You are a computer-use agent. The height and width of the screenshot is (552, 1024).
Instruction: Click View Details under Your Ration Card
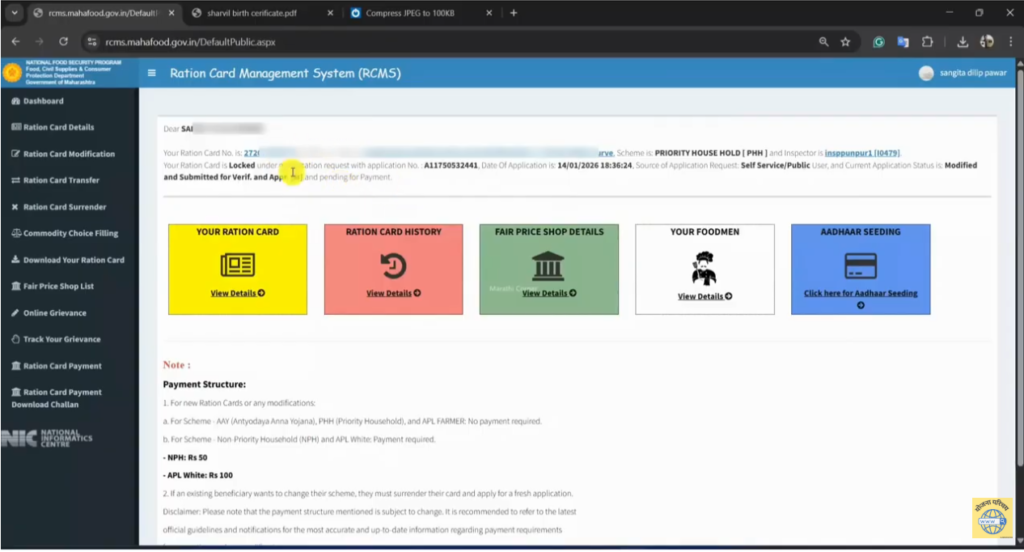tap(237, 294)
